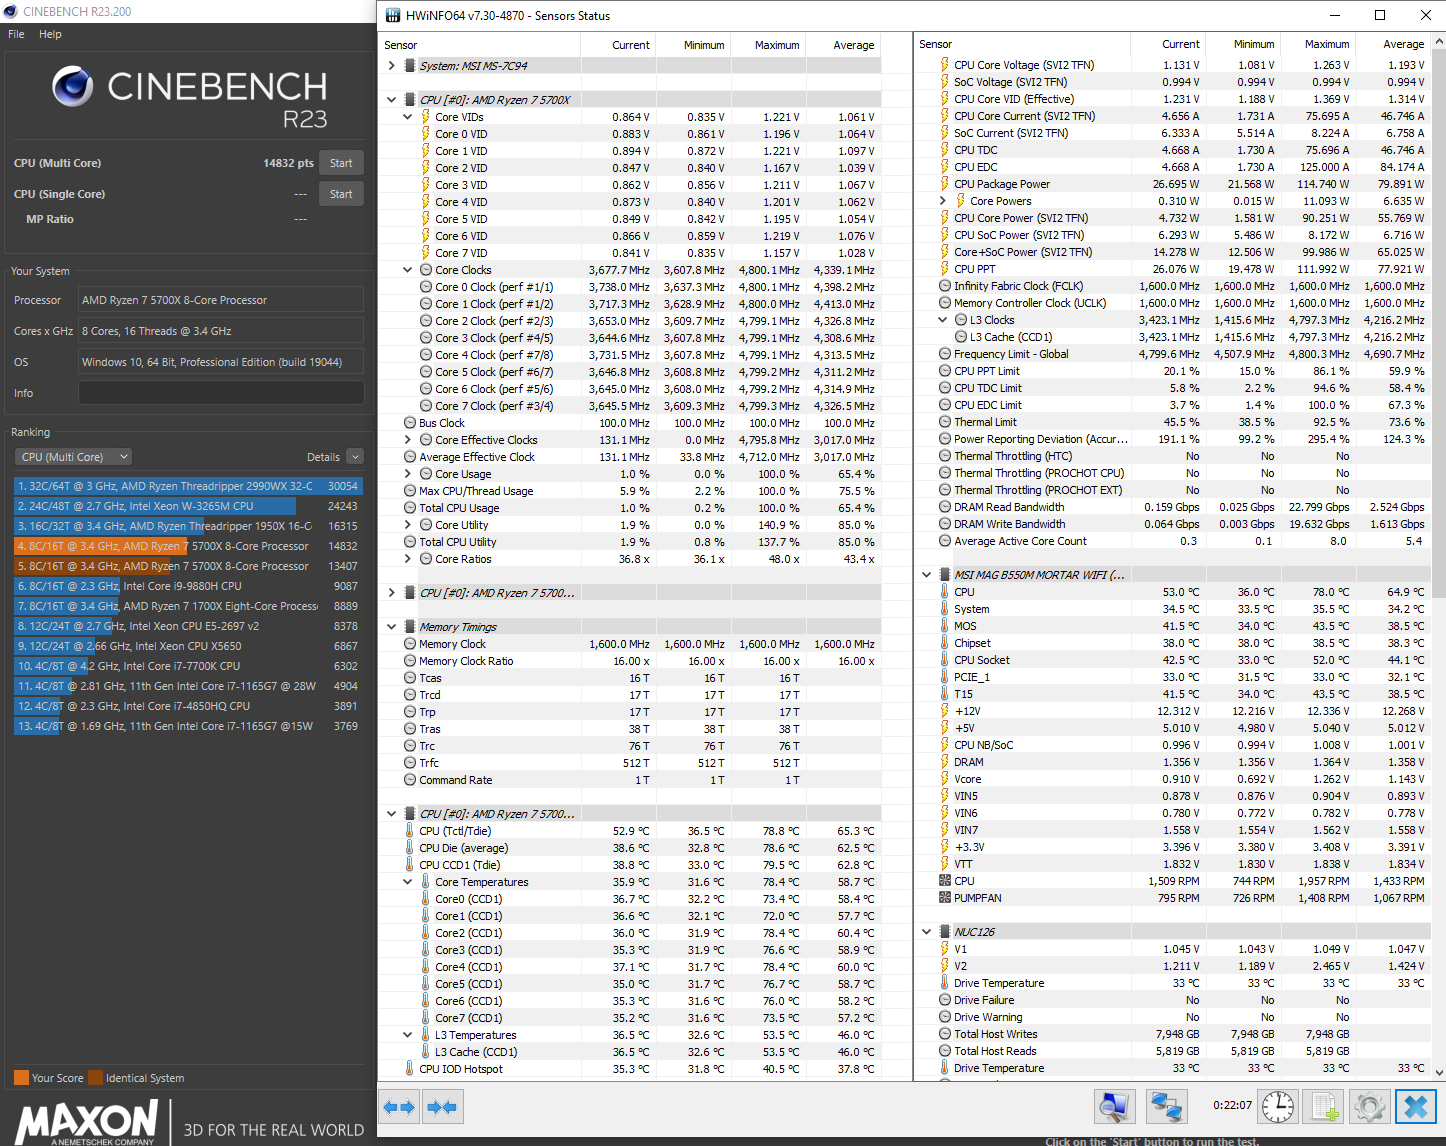Open the File menu in Cinebench
This screenshot has width=1446, height=1146.
coord(16,34)
